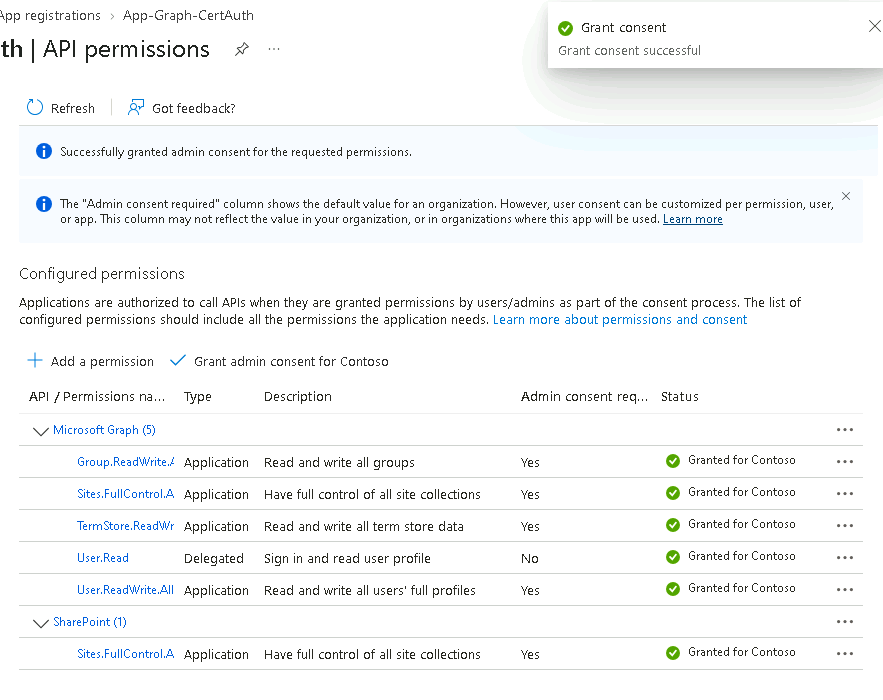Collapse the SharePoint (1) chevron
Viewport: 883px width, 700px height.
[41, 623]
